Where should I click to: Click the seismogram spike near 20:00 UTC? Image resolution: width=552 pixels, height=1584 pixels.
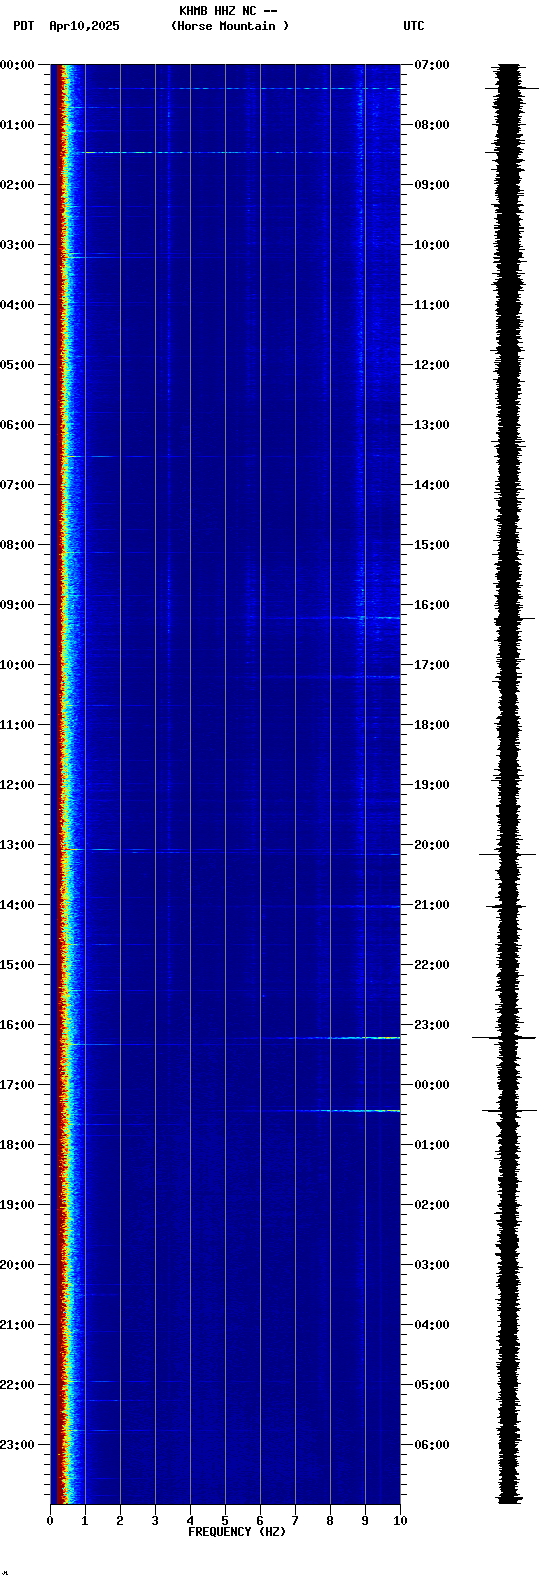(508, 854)
